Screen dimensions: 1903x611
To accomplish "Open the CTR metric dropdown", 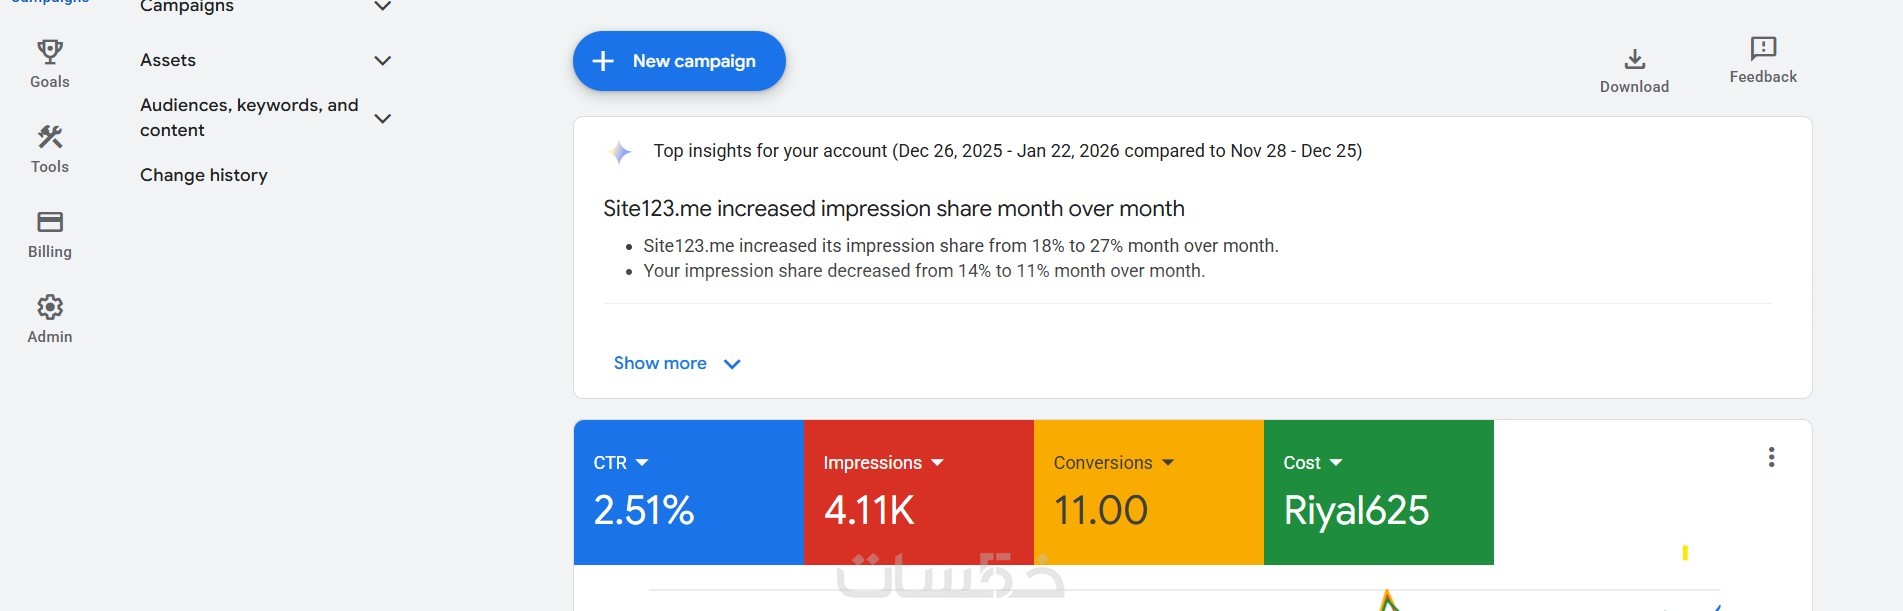I will pos(642,463).
